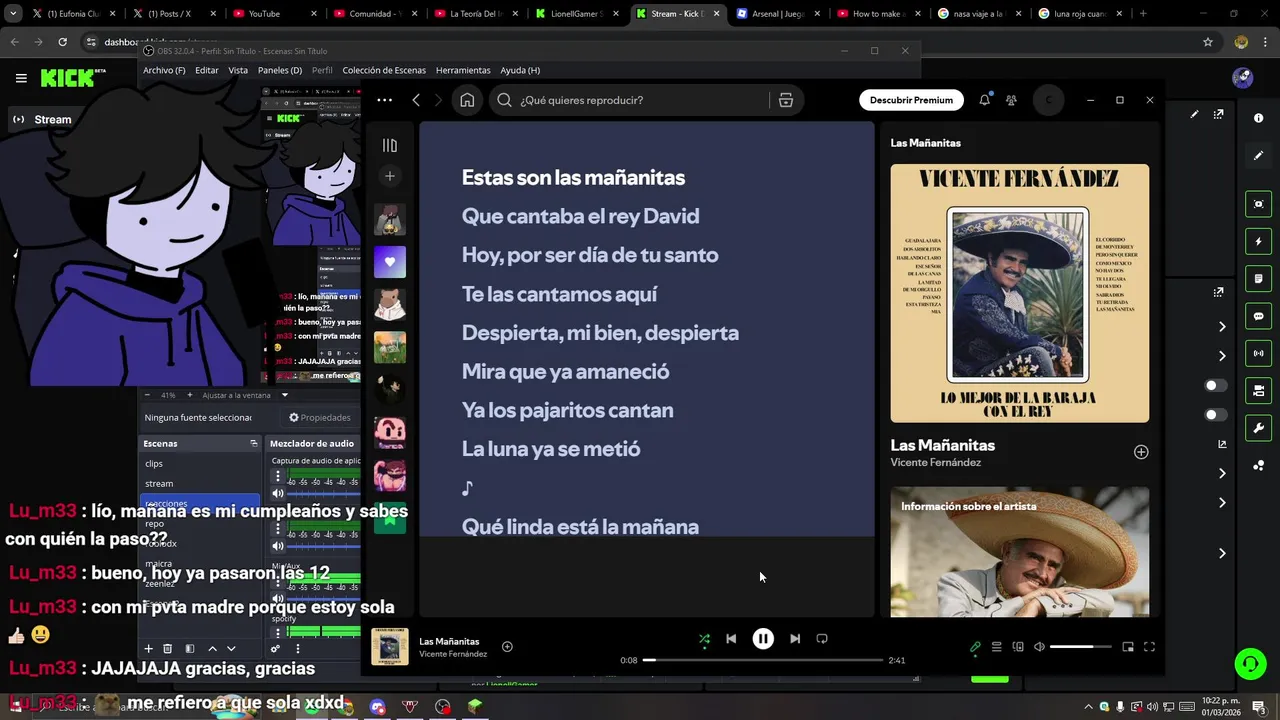The image size is (1280, 720).
Task: Open the OBS Herramientas menu
Action: tap(463, 70)
